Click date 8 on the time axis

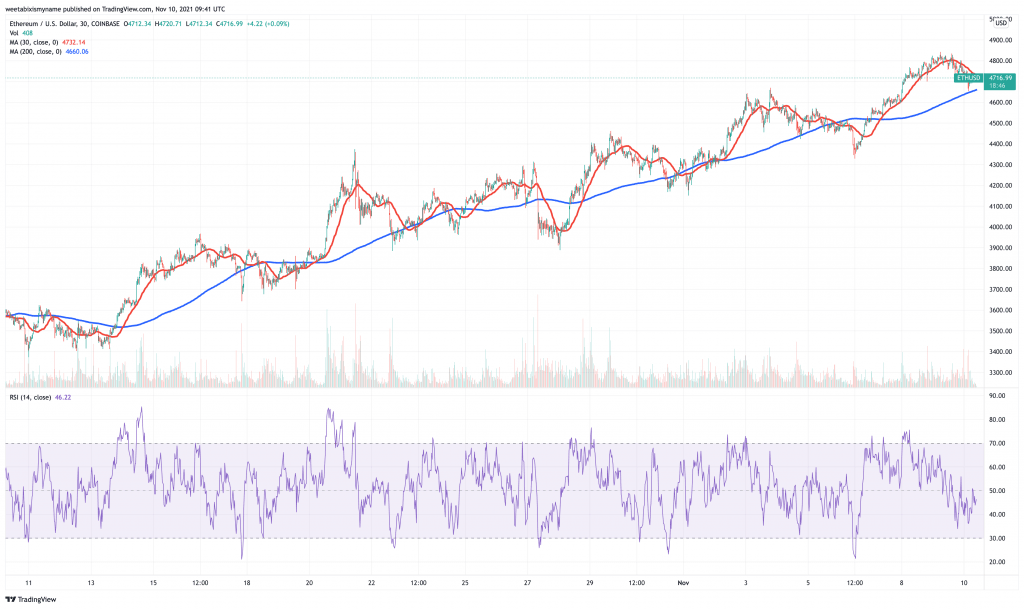pos(901,583)
